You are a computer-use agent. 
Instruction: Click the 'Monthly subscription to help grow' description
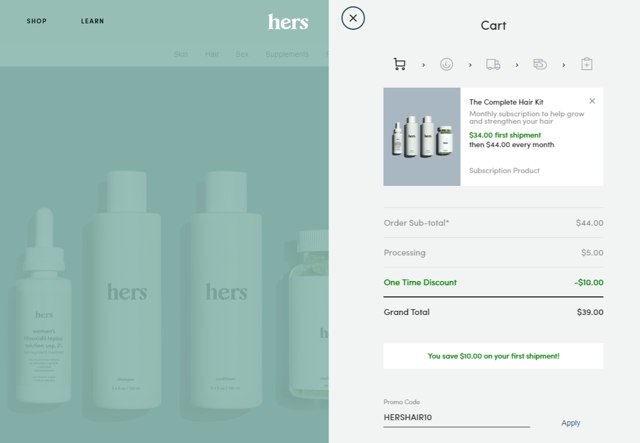click(x=527, y=118)
